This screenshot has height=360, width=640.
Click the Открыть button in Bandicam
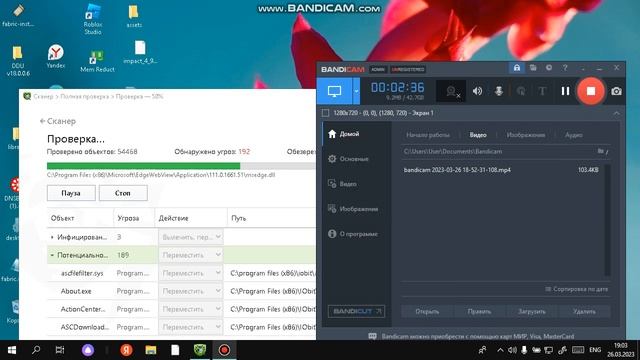pos(427,311)
